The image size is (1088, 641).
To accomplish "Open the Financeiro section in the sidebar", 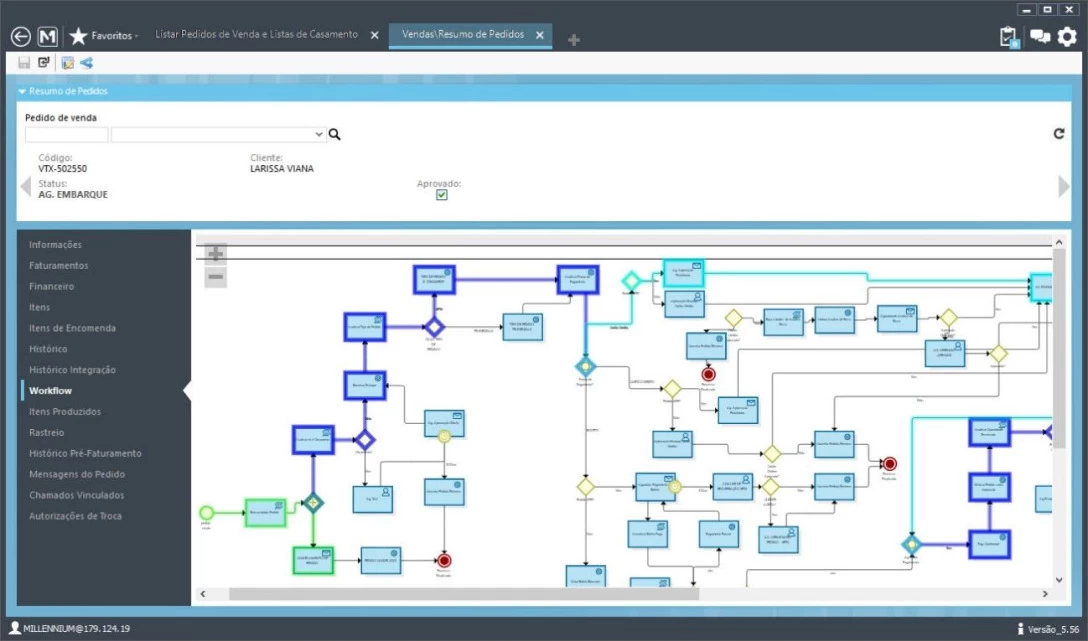I will (x=51, y=287).
